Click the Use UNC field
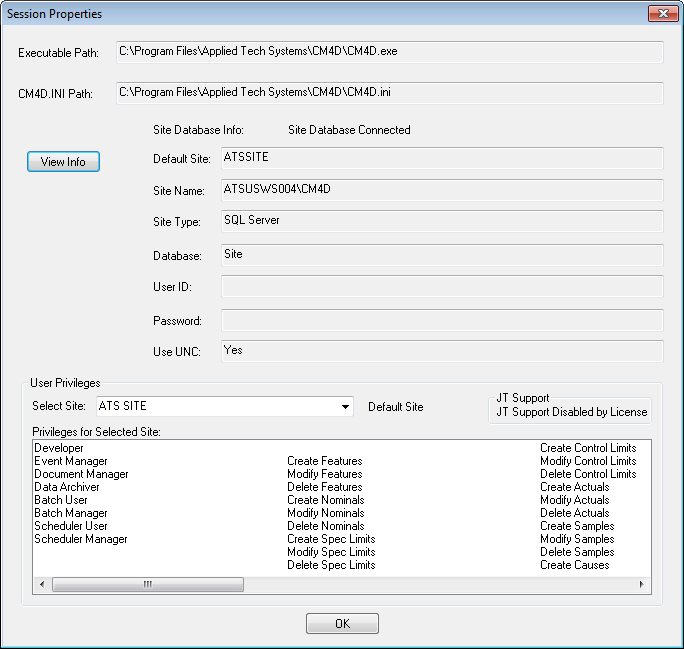 point(442,351)
